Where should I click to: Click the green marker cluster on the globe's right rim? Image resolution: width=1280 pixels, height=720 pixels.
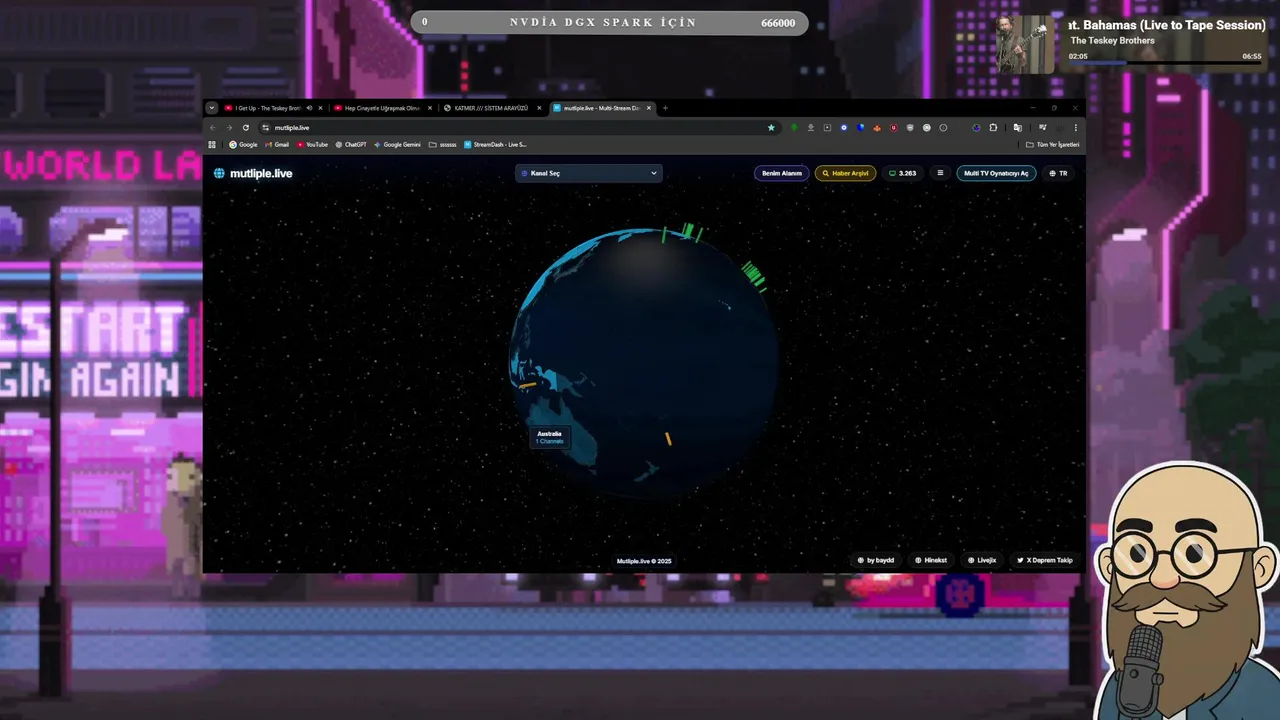pyautogui.click(x=754, y=274)
